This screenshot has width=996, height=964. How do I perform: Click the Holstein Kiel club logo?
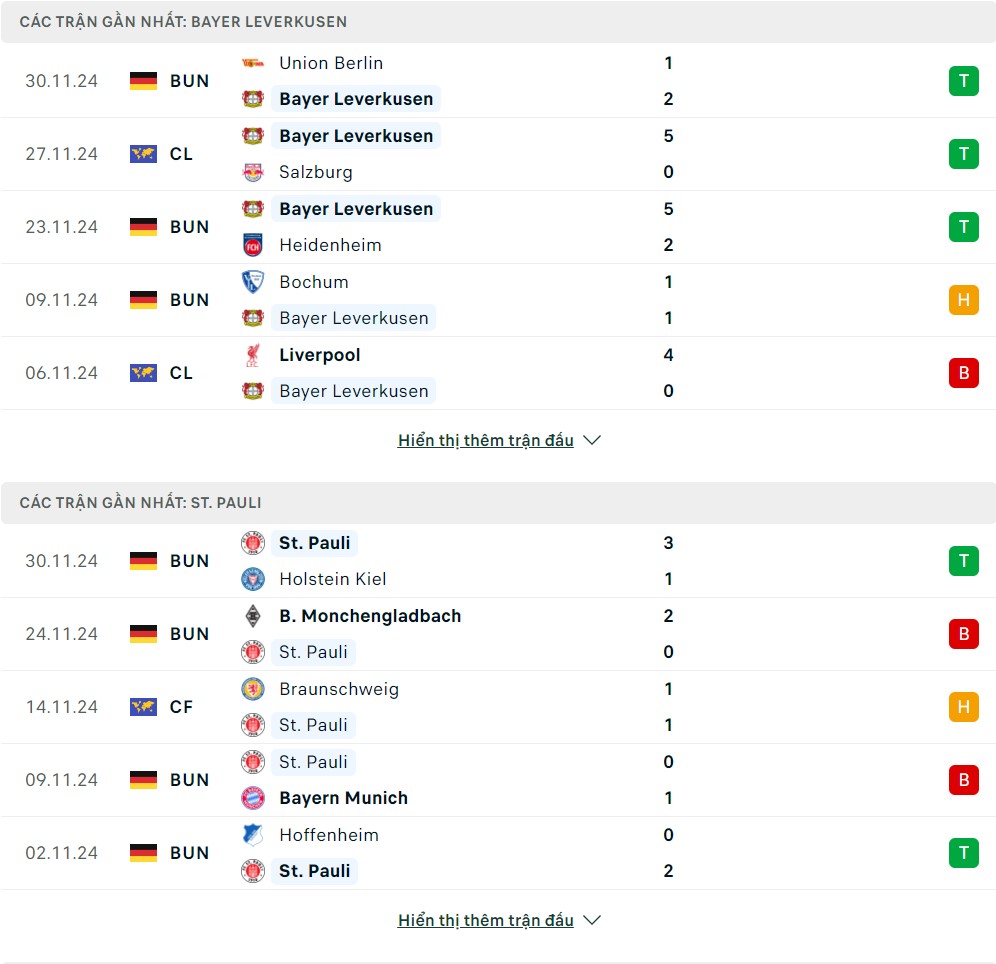252,579
